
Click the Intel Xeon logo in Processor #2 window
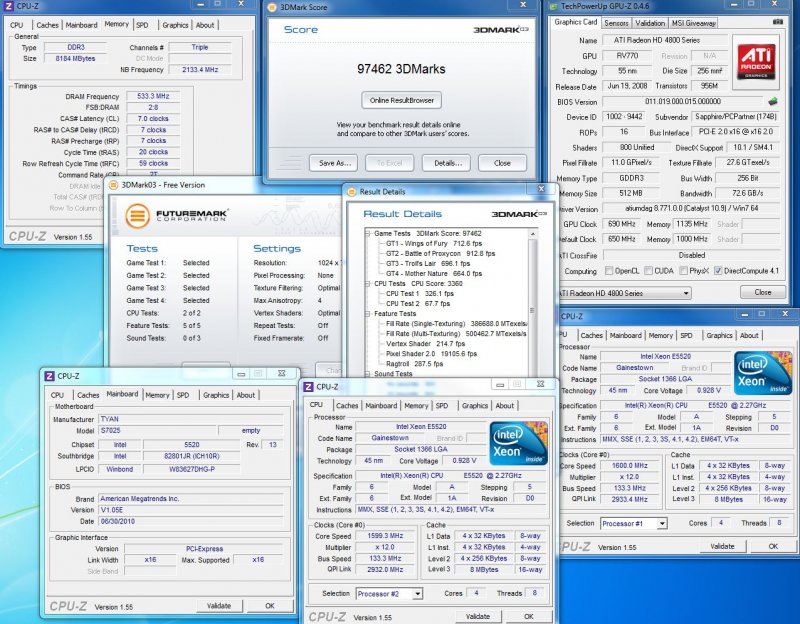(518, 443)
